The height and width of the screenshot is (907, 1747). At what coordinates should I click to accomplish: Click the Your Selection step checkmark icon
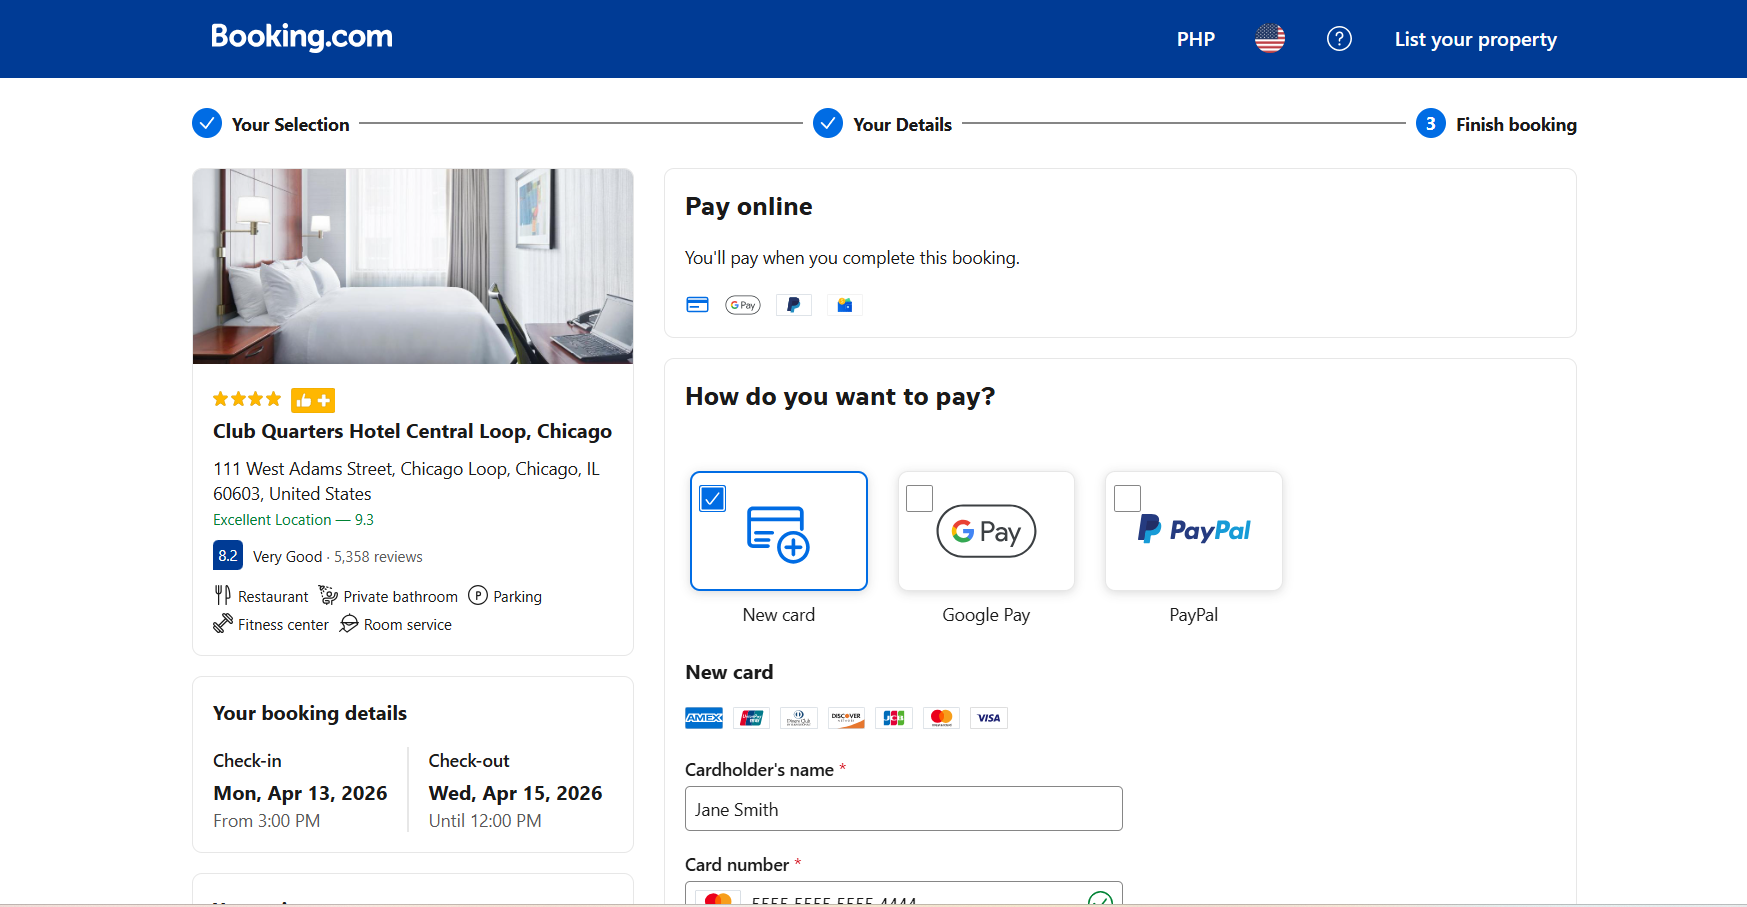207,123
